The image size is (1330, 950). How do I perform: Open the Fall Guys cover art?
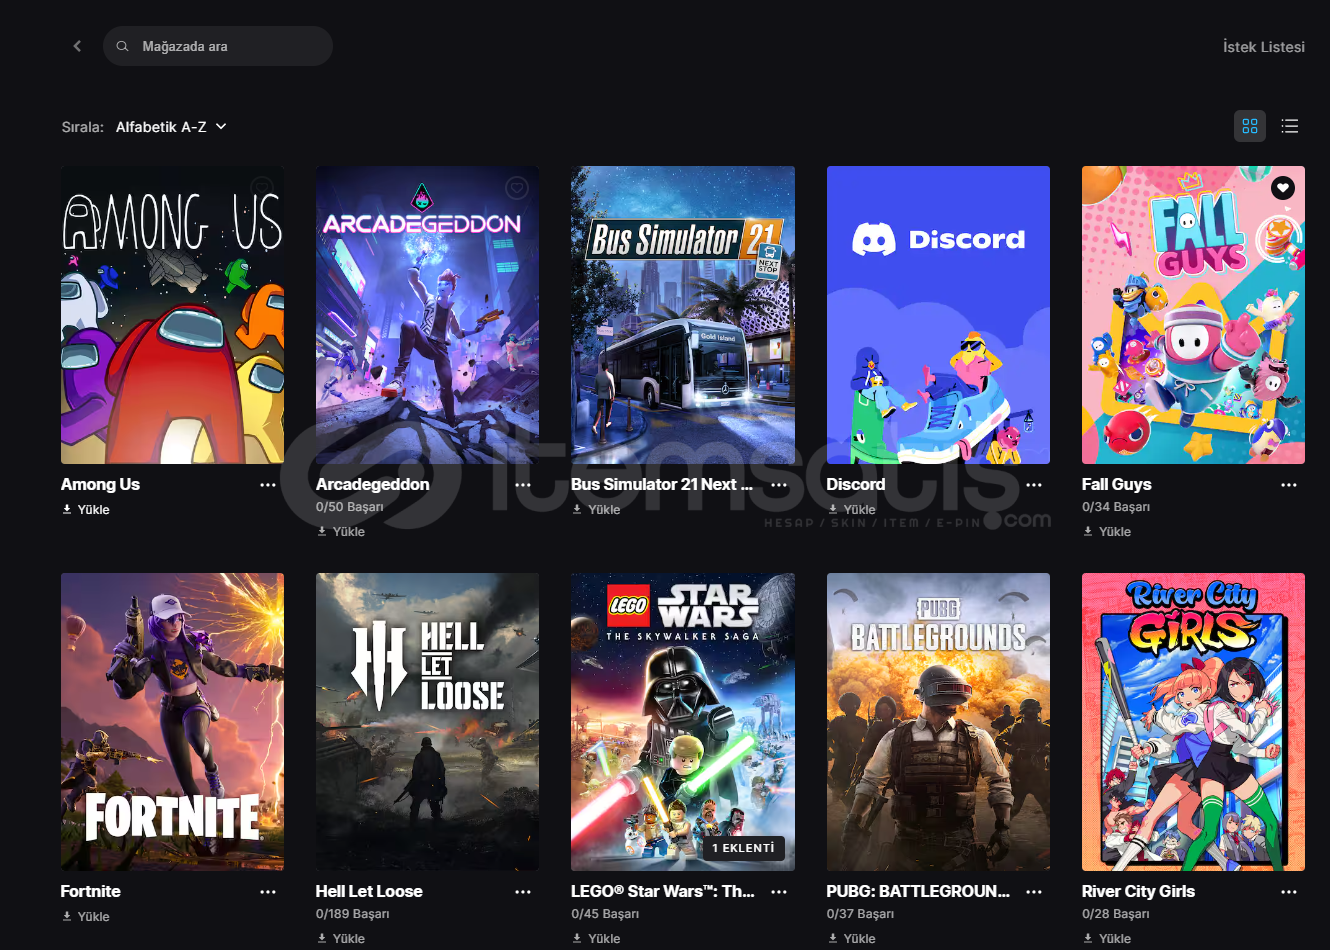click(1193, 315)
